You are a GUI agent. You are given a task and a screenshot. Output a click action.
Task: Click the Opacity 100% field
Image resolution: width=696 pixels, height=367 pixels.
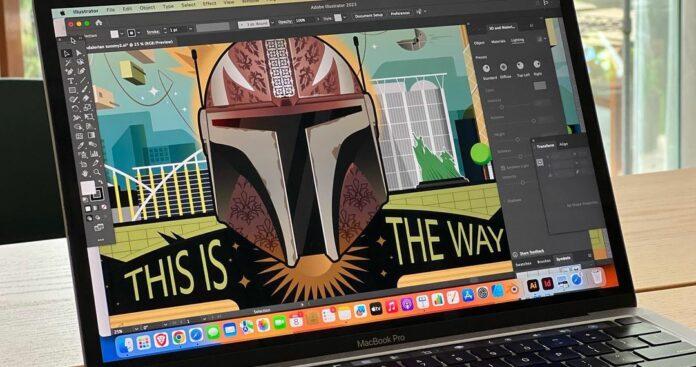tap(306, 20)
